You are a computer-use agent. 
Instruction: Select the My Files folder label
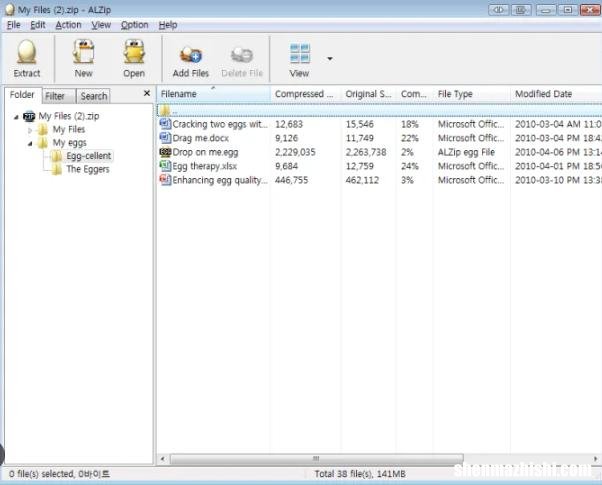click(69, 129)
